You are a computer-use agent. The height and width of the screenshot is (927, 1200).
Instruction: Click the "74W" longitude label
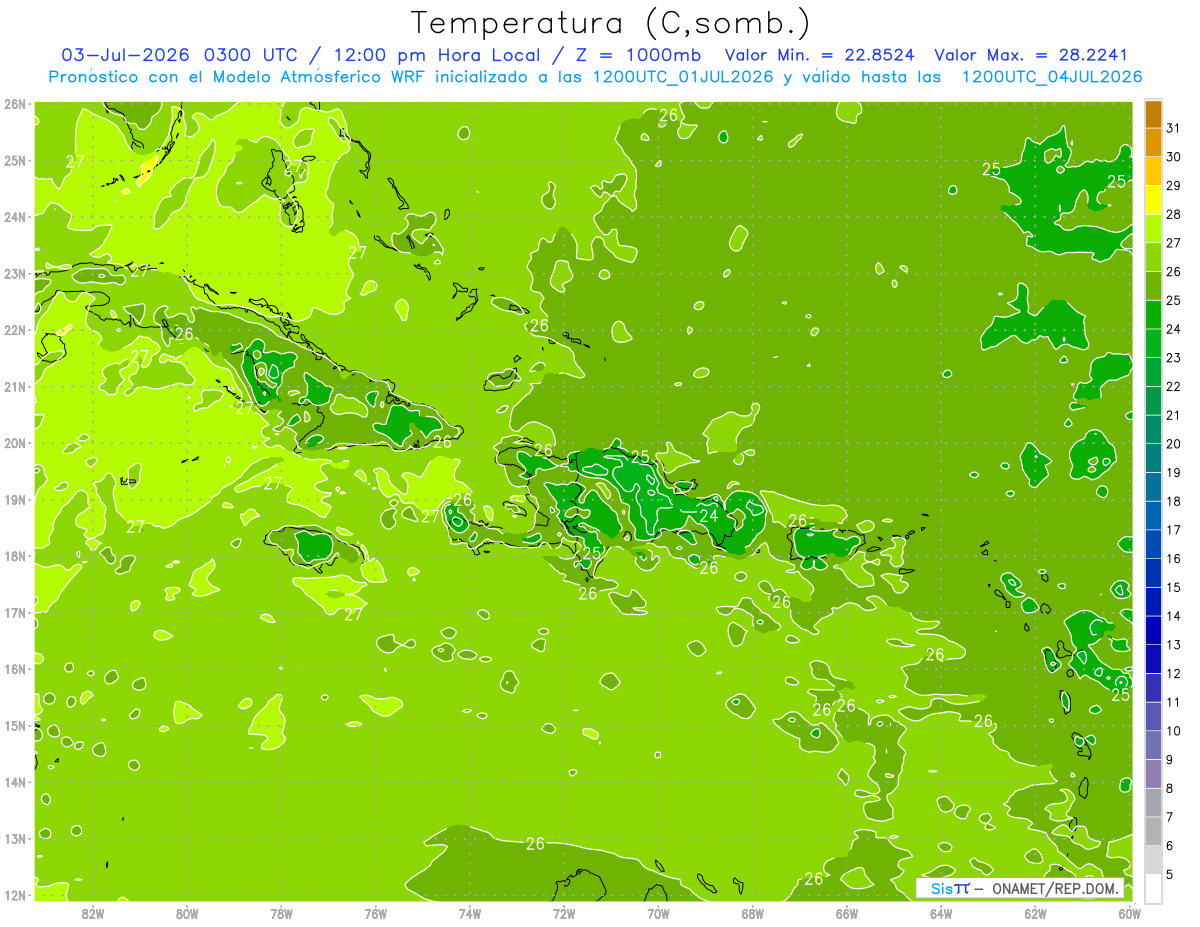[470, 913]
